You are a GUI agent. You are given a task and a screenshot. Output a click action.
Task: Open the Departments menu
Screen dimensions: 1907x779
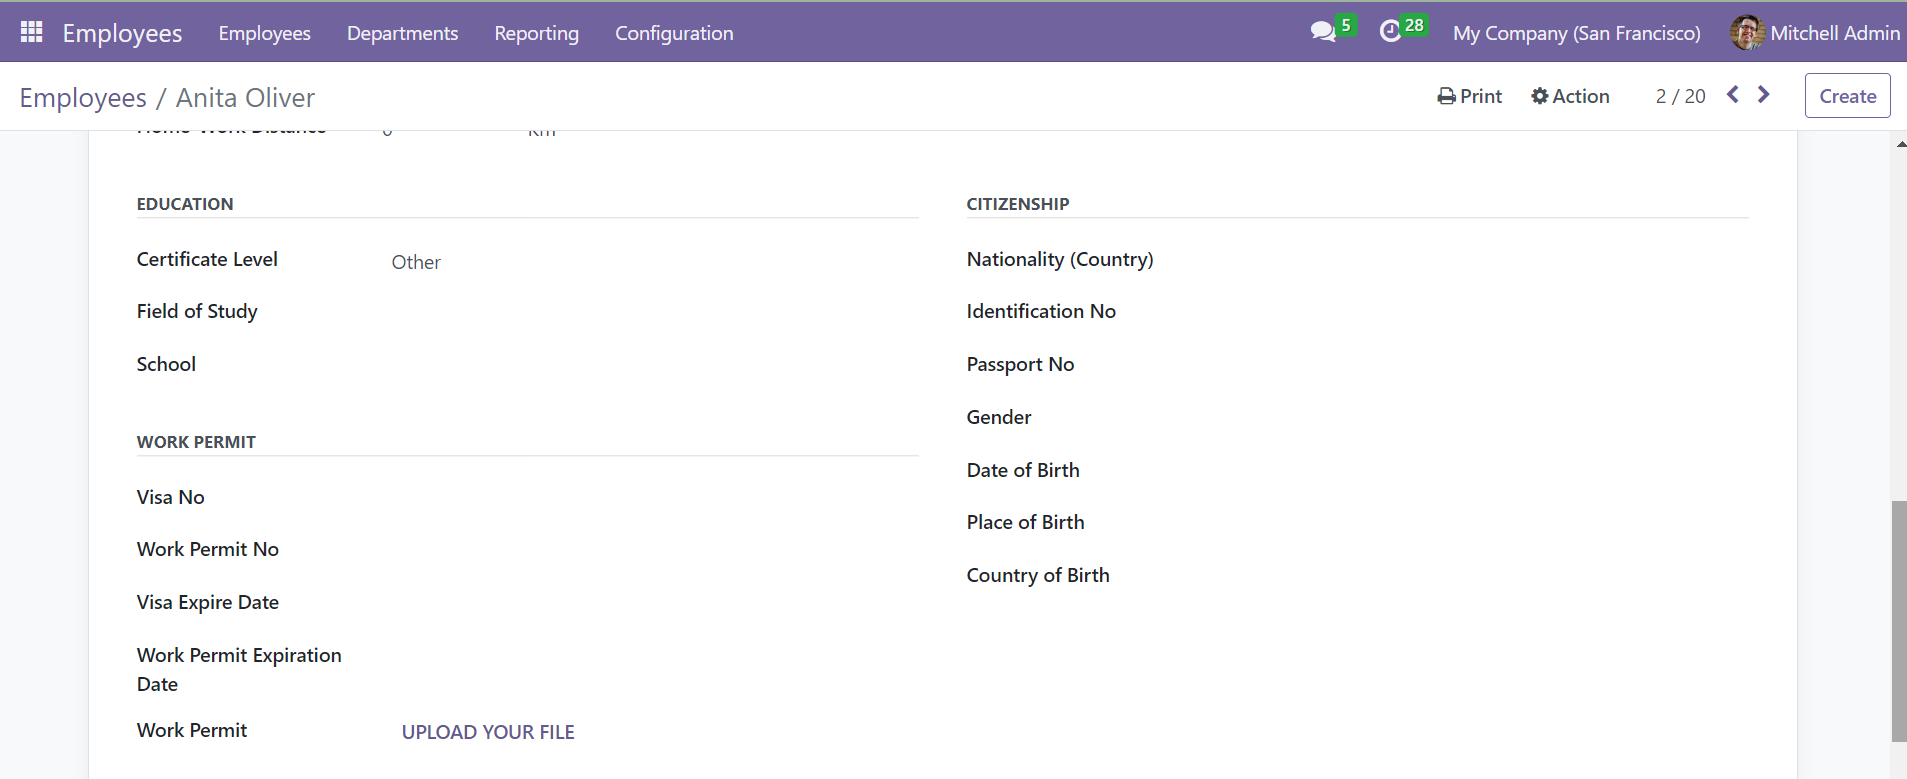[x=402, y=33]
